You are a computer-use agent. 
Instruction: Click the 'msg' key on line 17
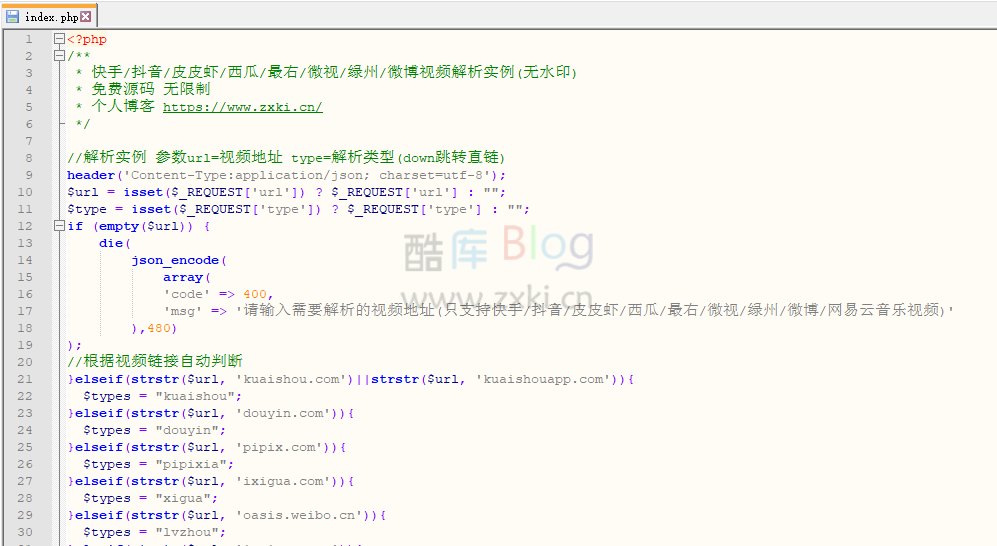click(183, 311)
